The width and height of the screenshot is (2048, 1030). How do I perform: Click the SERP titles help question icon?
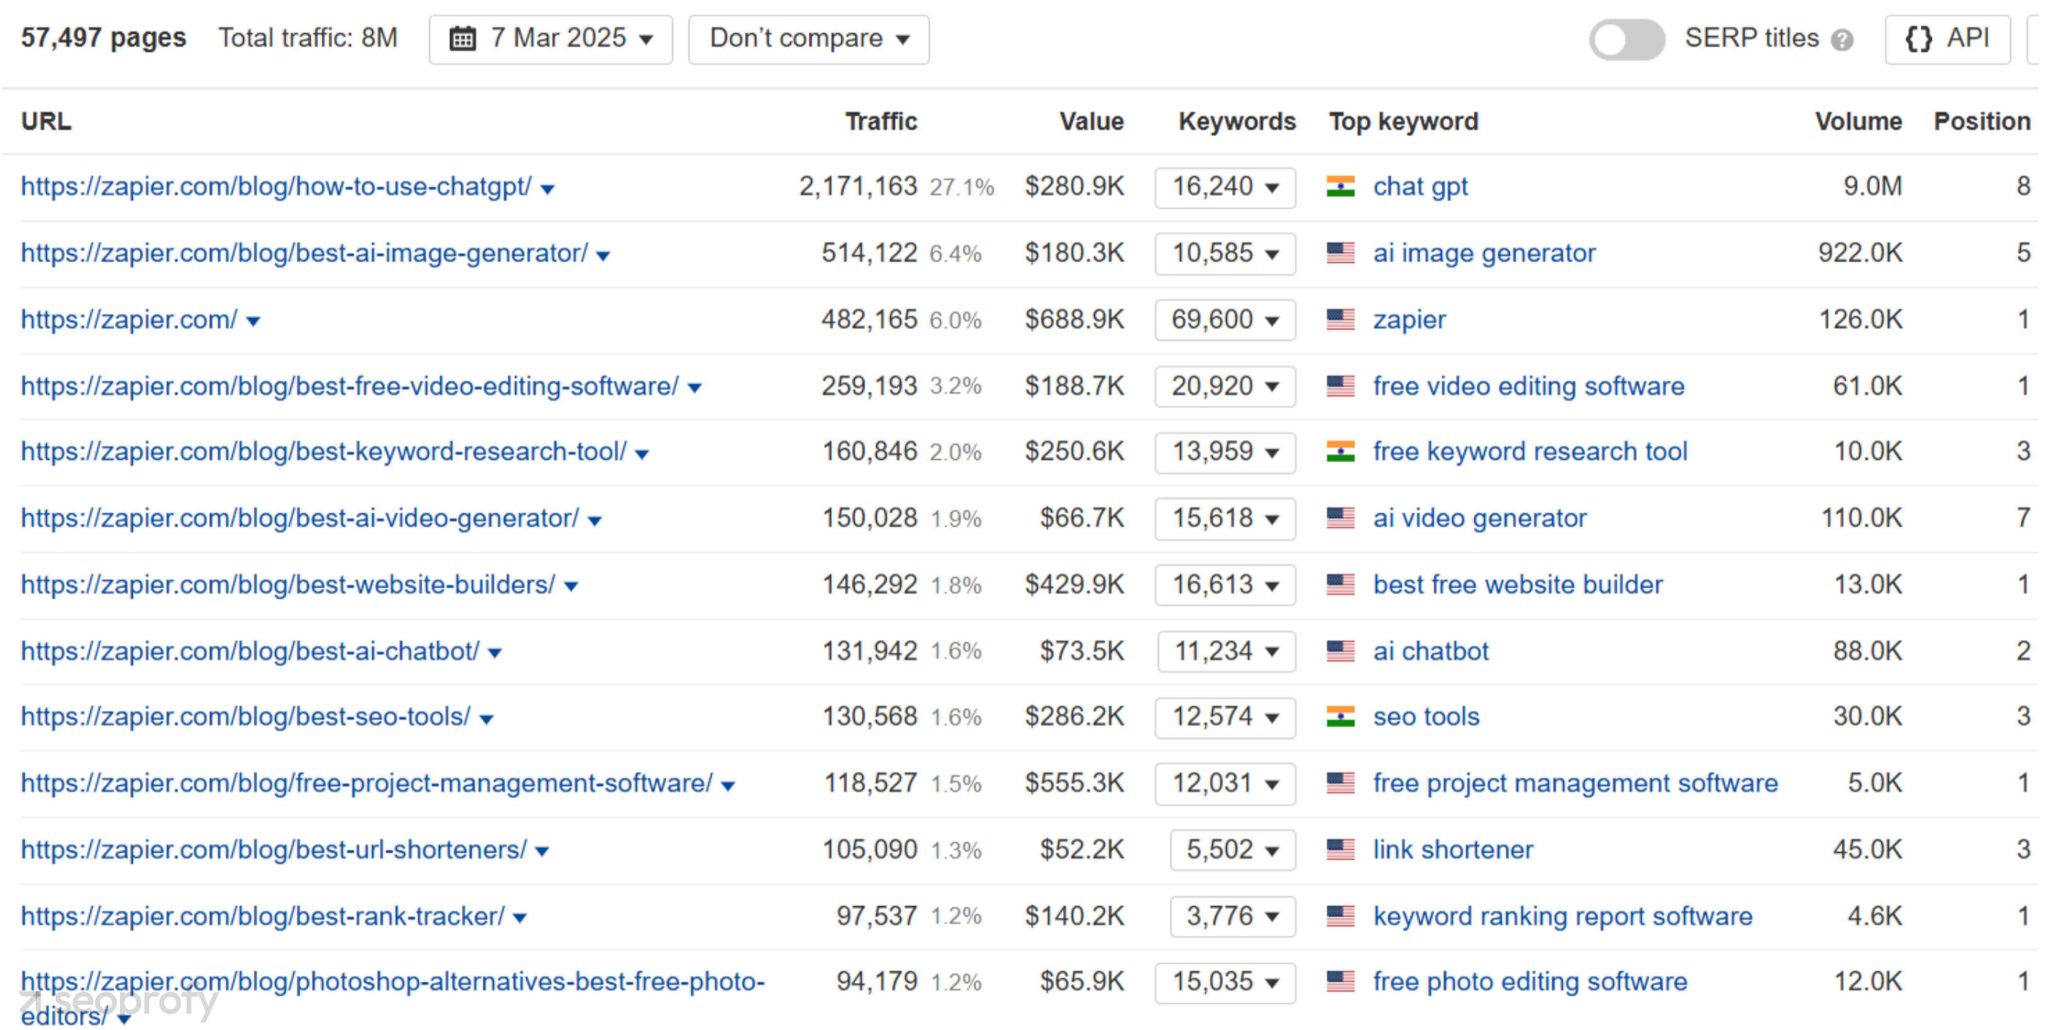point(1842,40)
